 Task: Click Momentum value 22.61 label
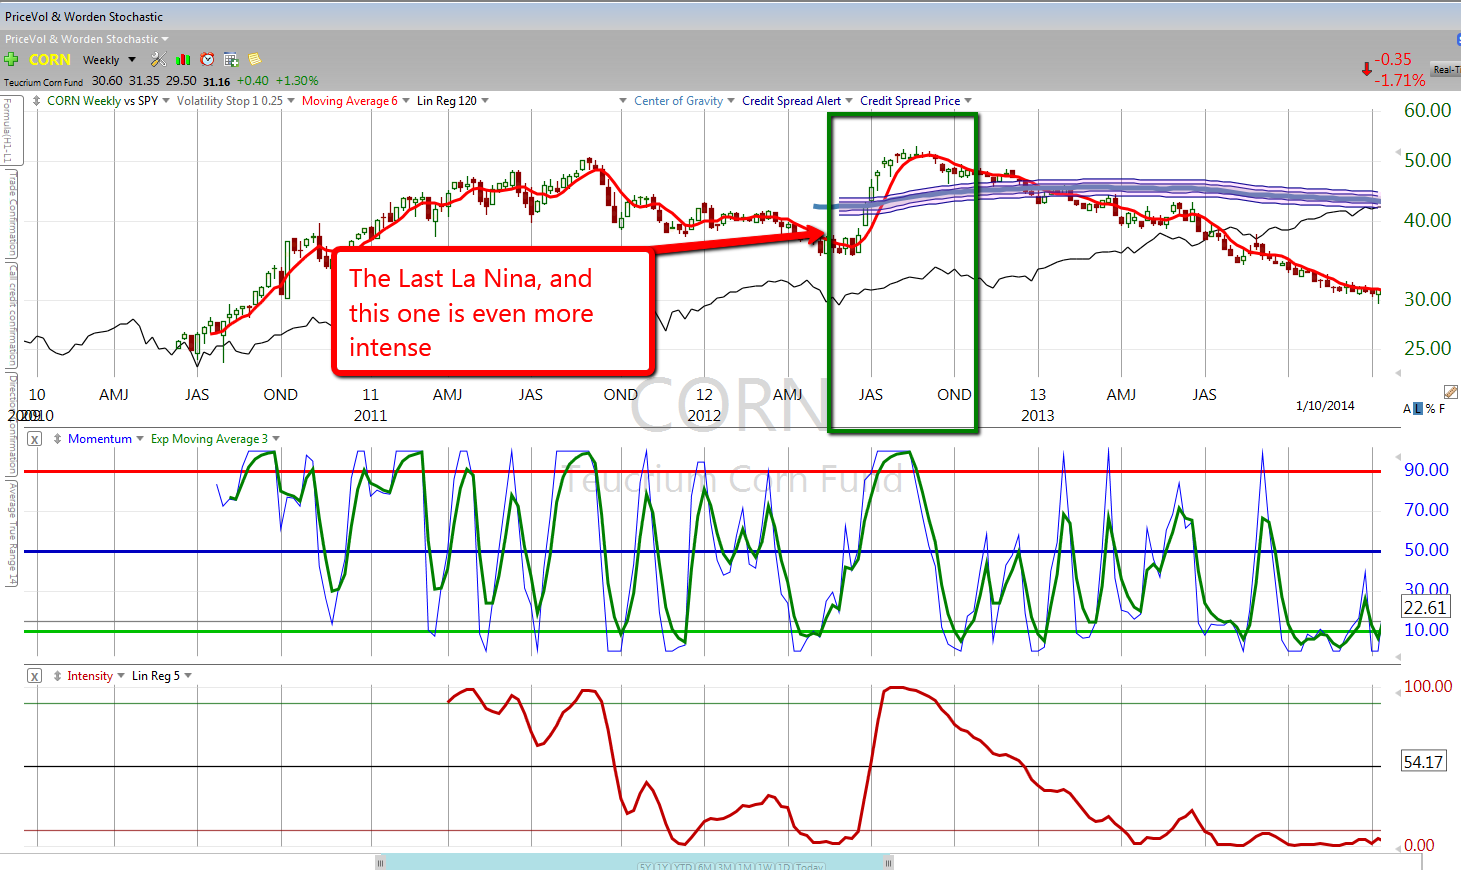point(1425,608)
